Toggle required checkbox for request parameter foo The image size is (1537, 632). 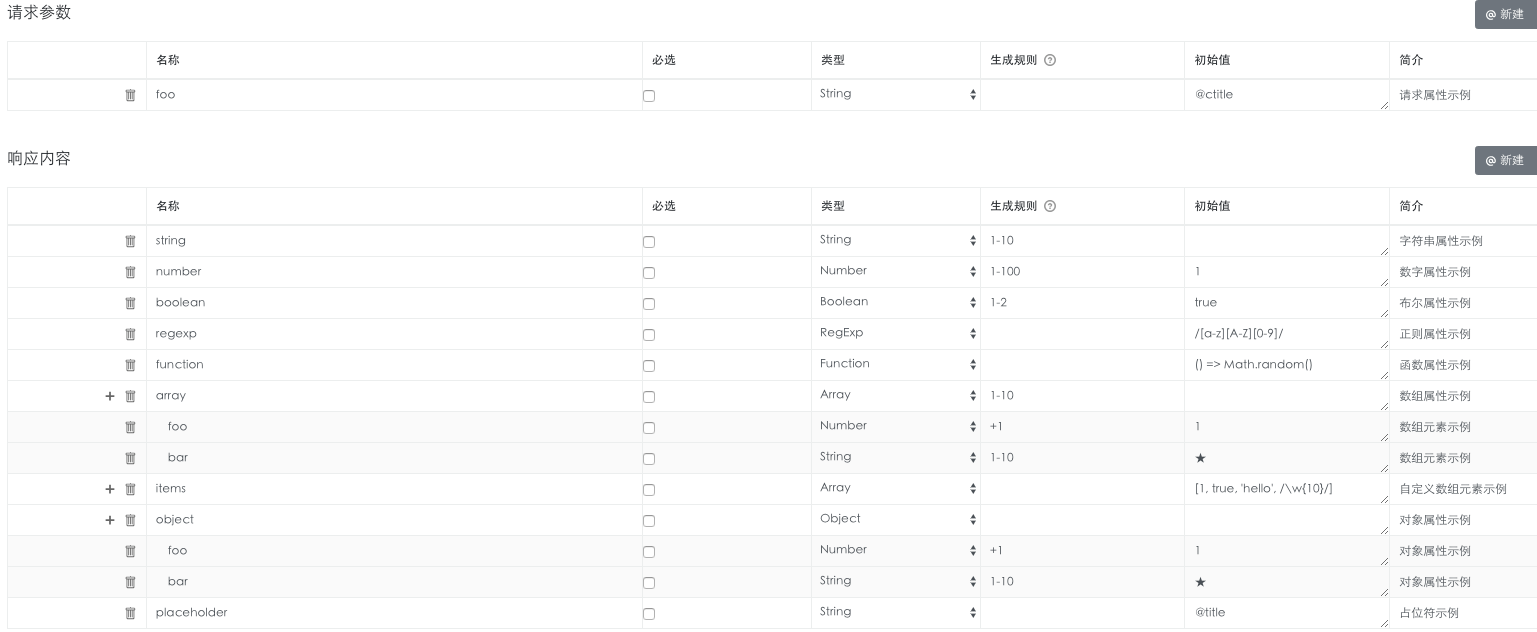click(649, 96)
